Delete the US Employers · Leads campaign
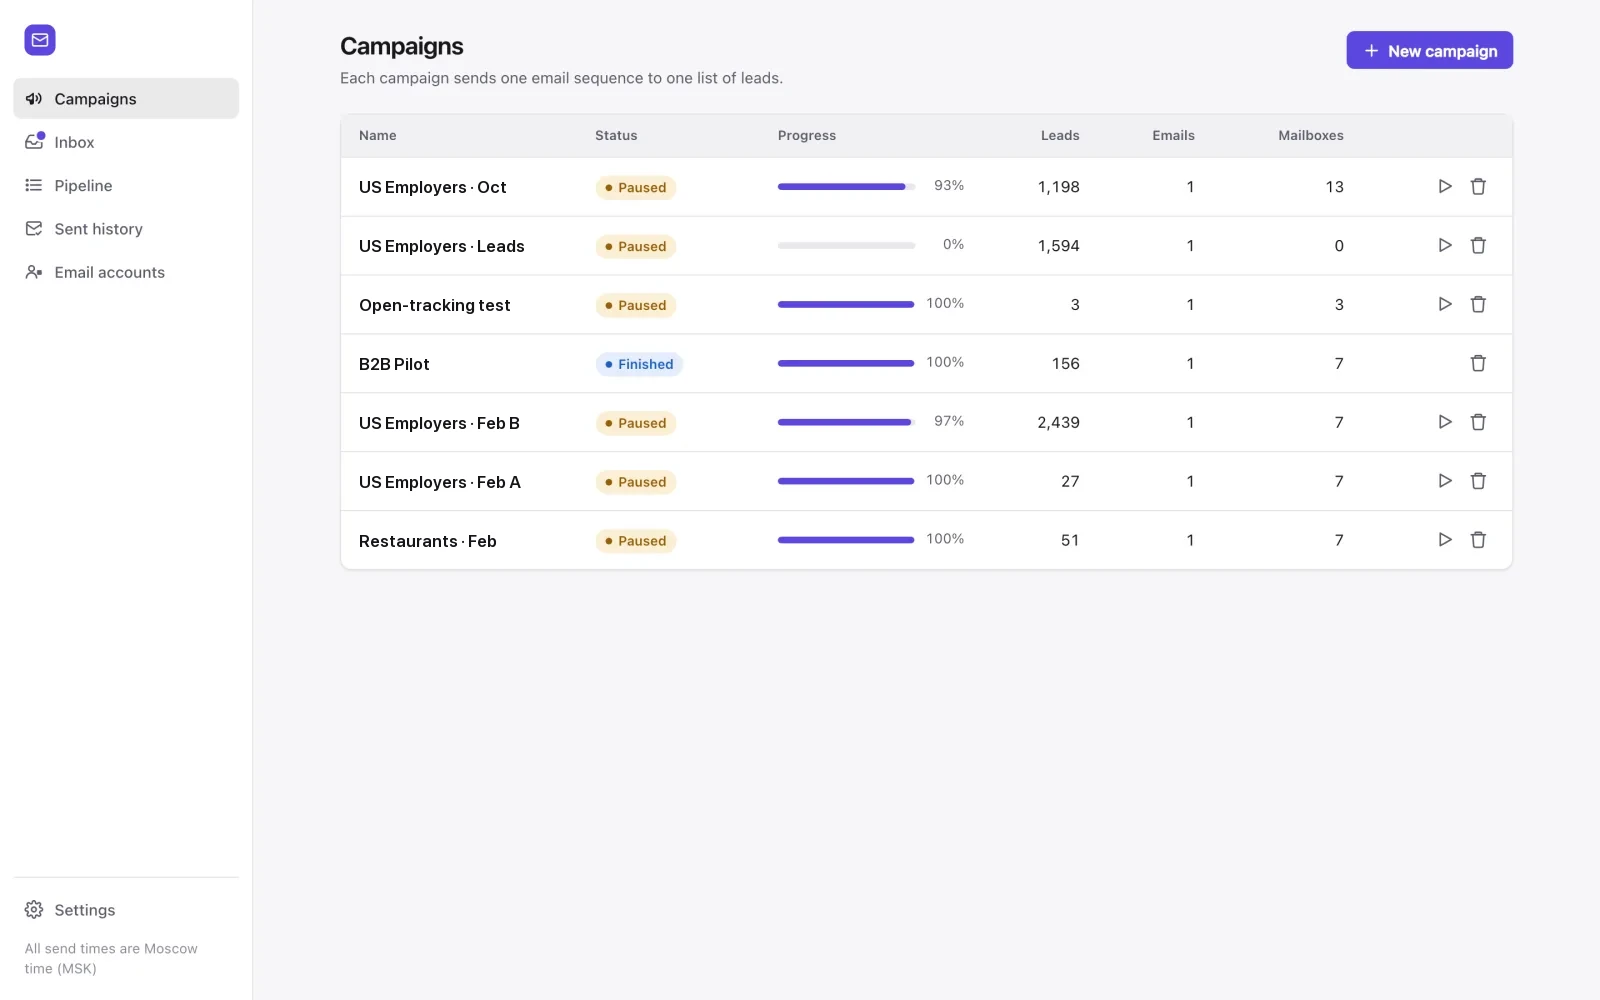The height and width of the screenshot is (1000, 1600). pos(1478,245)
